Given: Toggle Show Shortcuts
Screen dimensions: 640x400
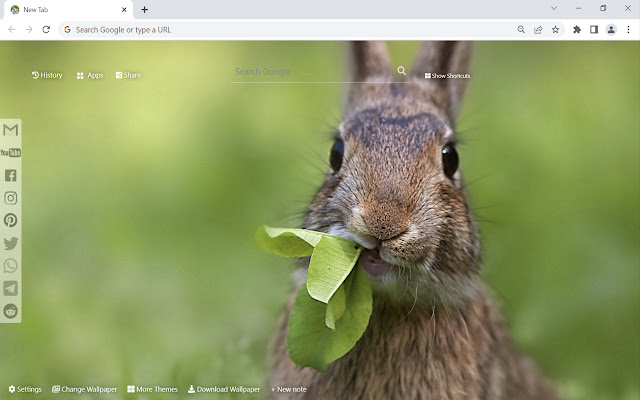Looking at the screenshot, I should 447,76.
